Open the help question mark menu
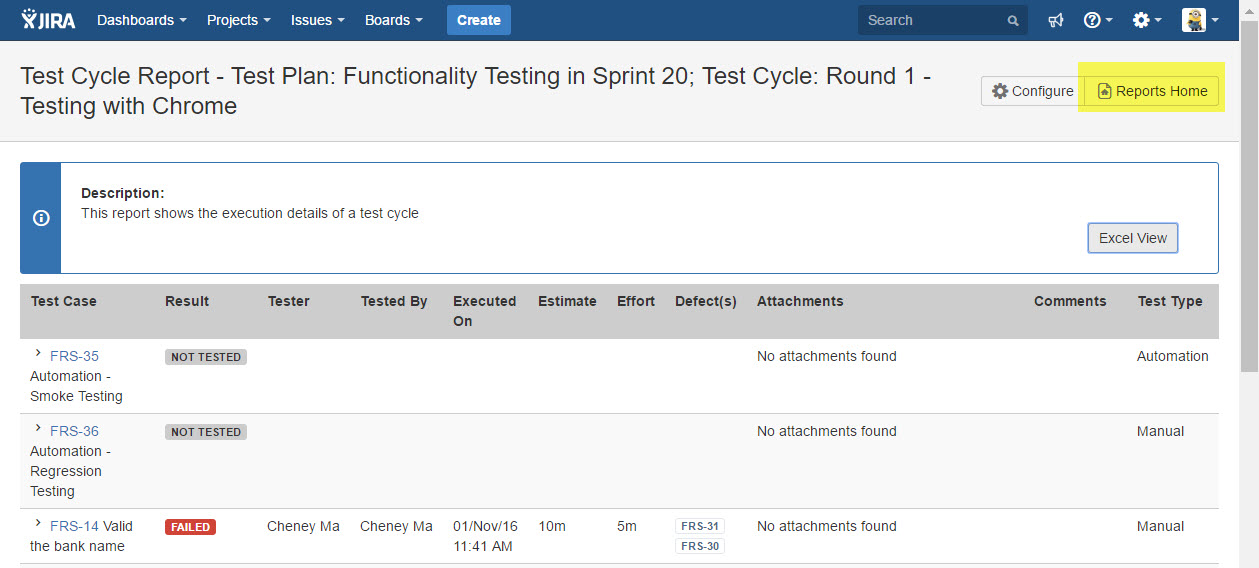The image size is (1259, 568). [x=1097, y=20]
